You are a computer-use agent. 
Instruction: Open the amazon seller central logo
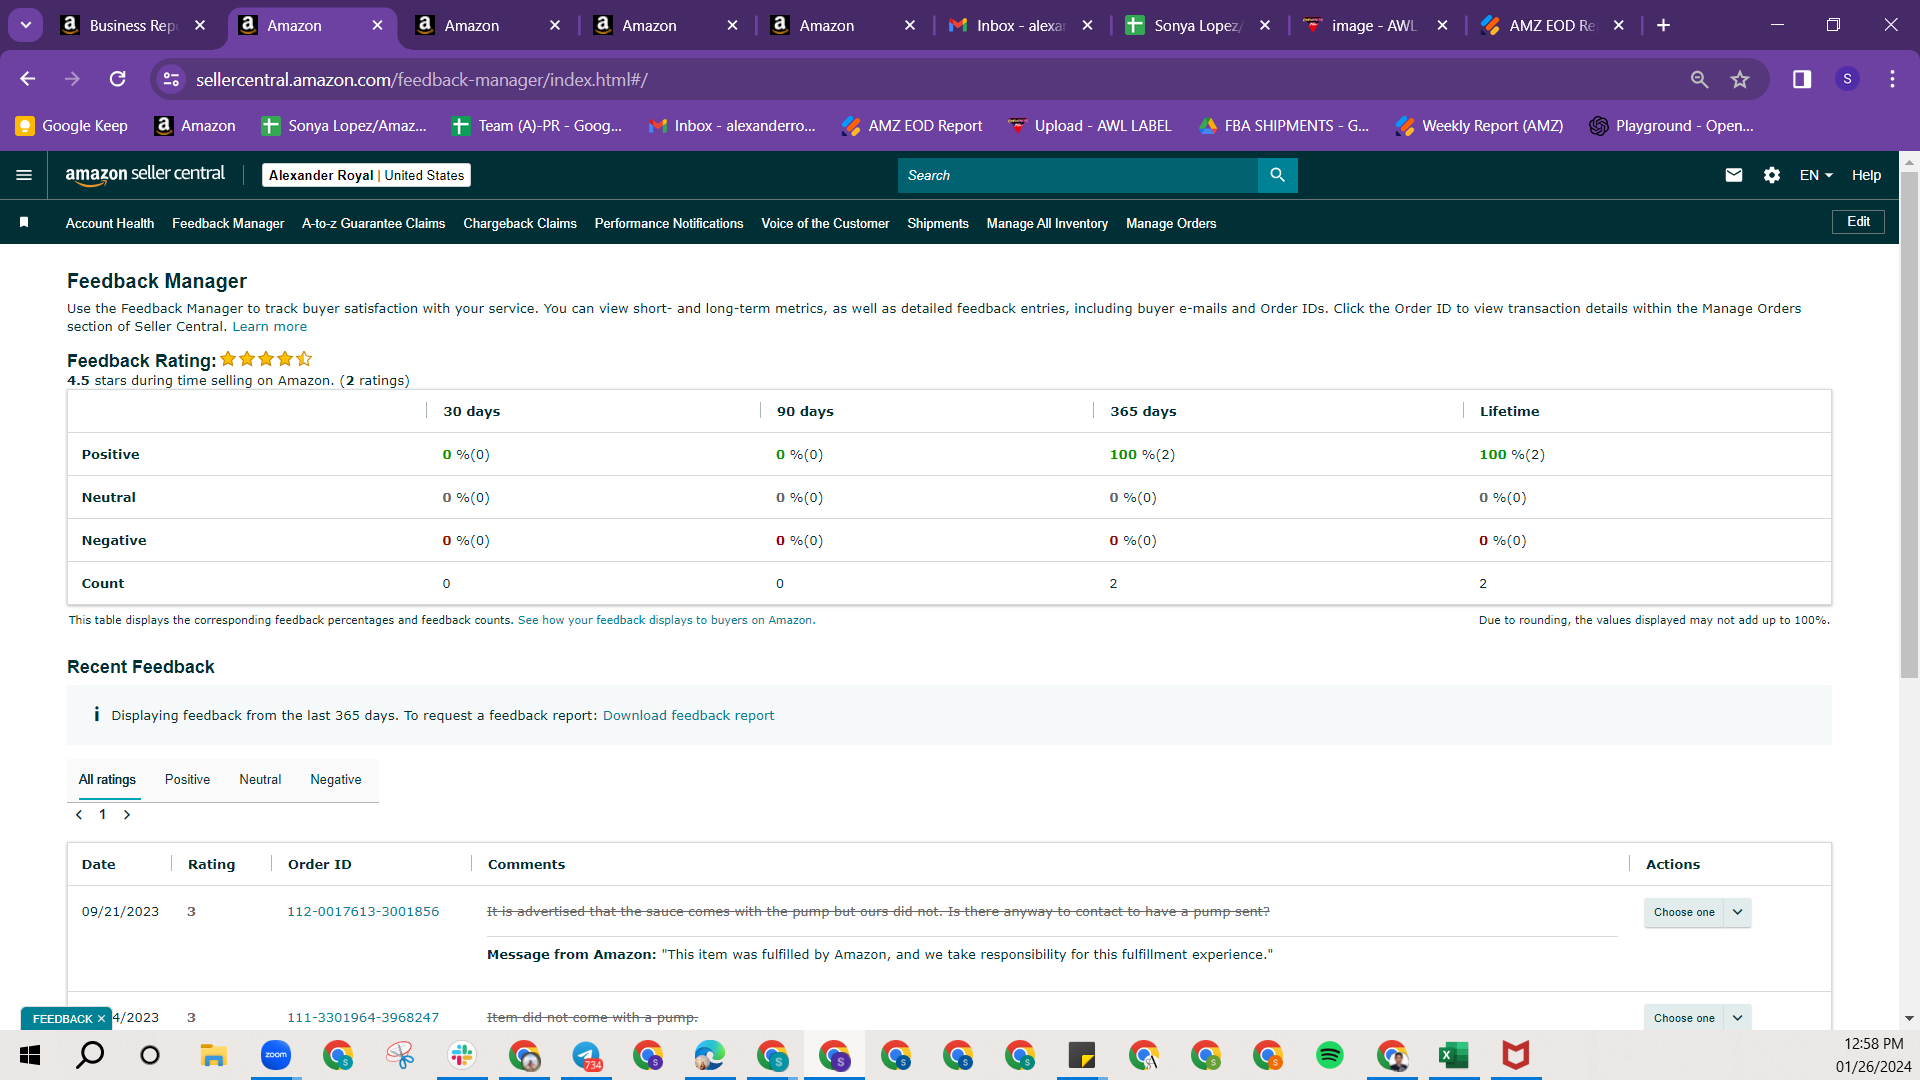pyautogui.click(x=145, y=175)
